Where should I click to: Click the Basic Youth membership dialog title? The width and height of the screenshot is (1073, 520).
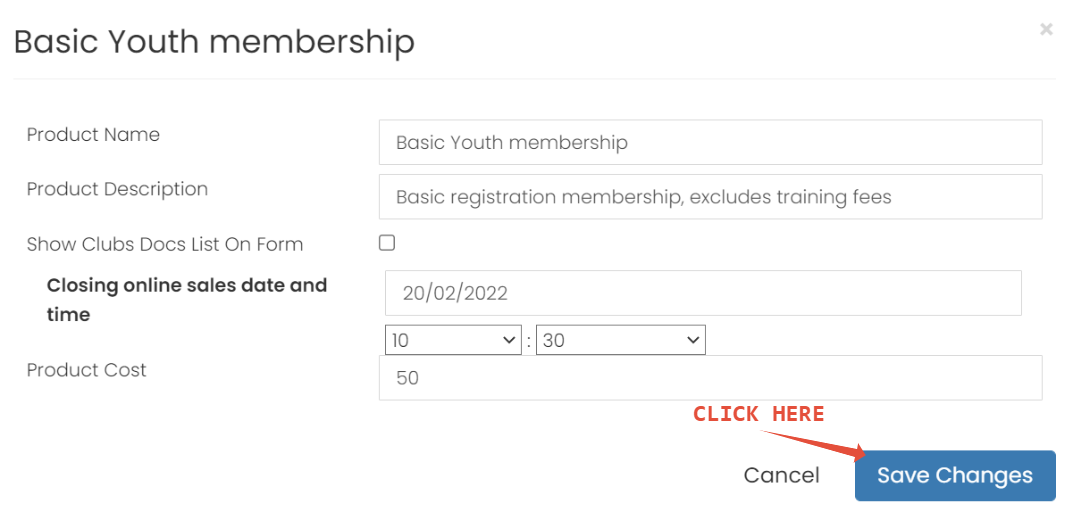coord(214,43)
